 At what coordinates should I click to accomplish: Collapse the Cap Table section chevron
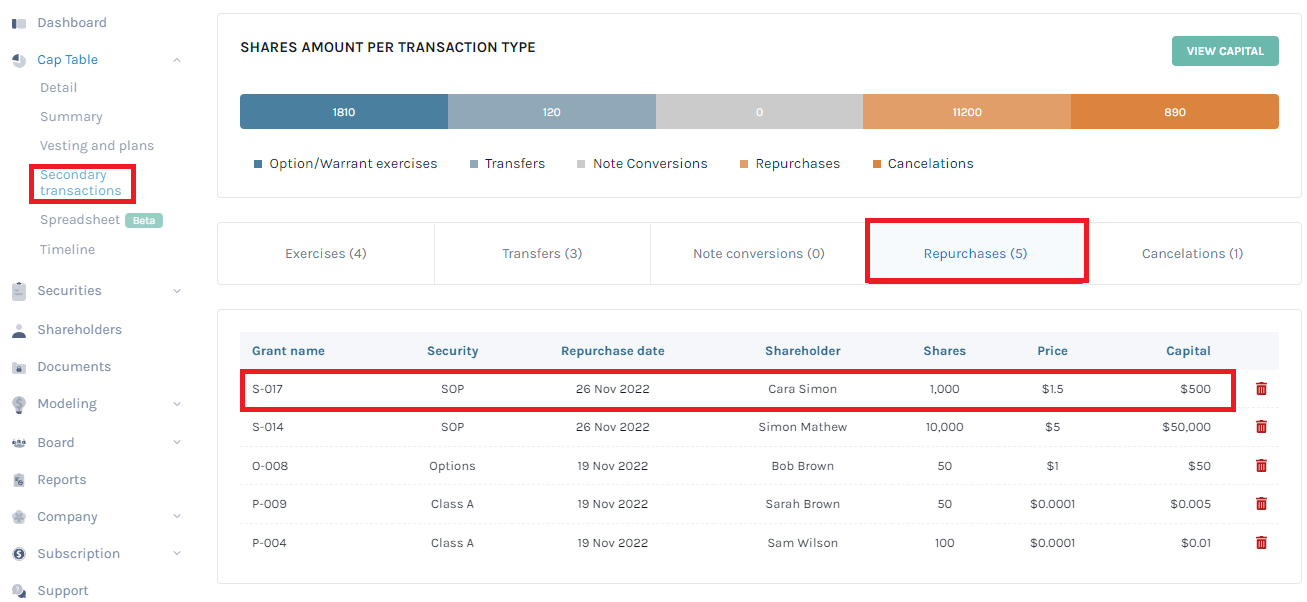[x=177, y=59]
